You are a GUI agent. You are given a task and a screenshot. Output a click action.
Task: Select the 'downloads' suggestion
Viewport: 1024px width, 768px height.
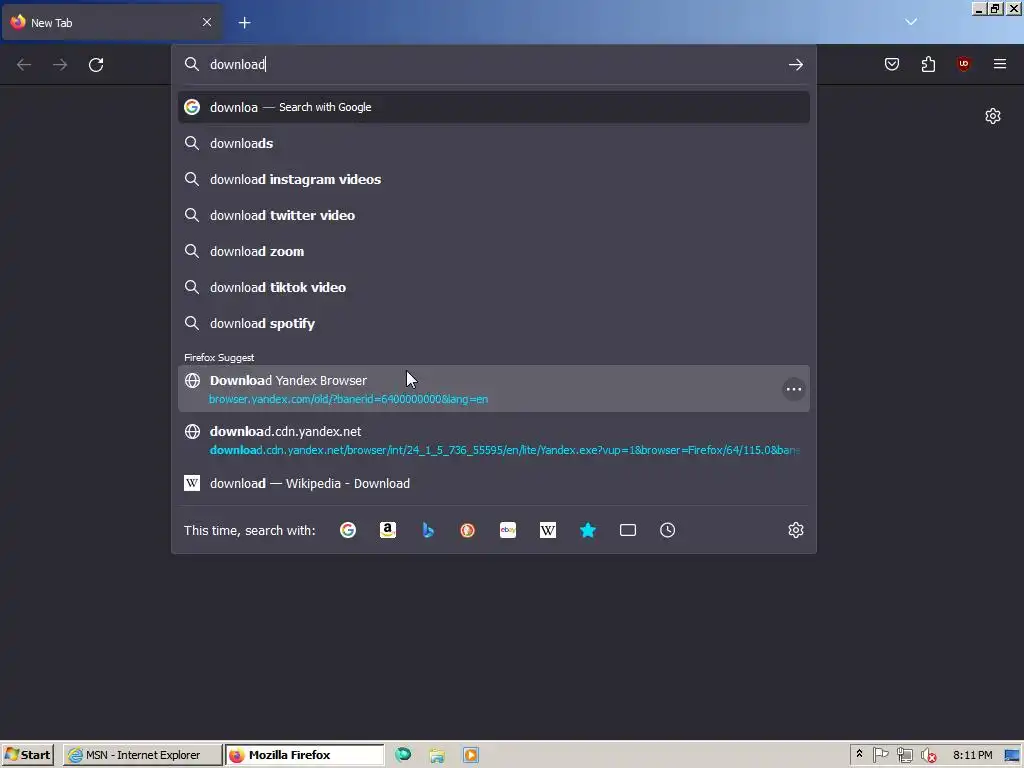click(494, 143)
